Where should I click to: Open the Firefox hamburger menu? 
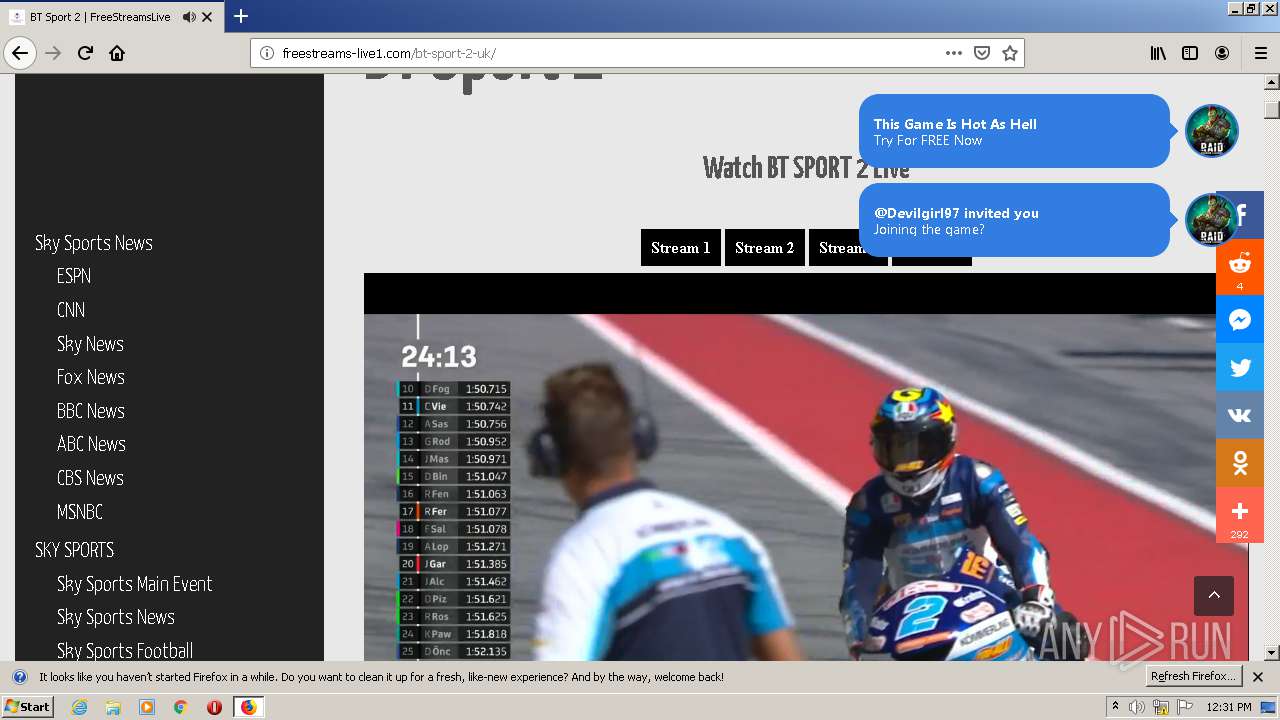click(1260, 53)
